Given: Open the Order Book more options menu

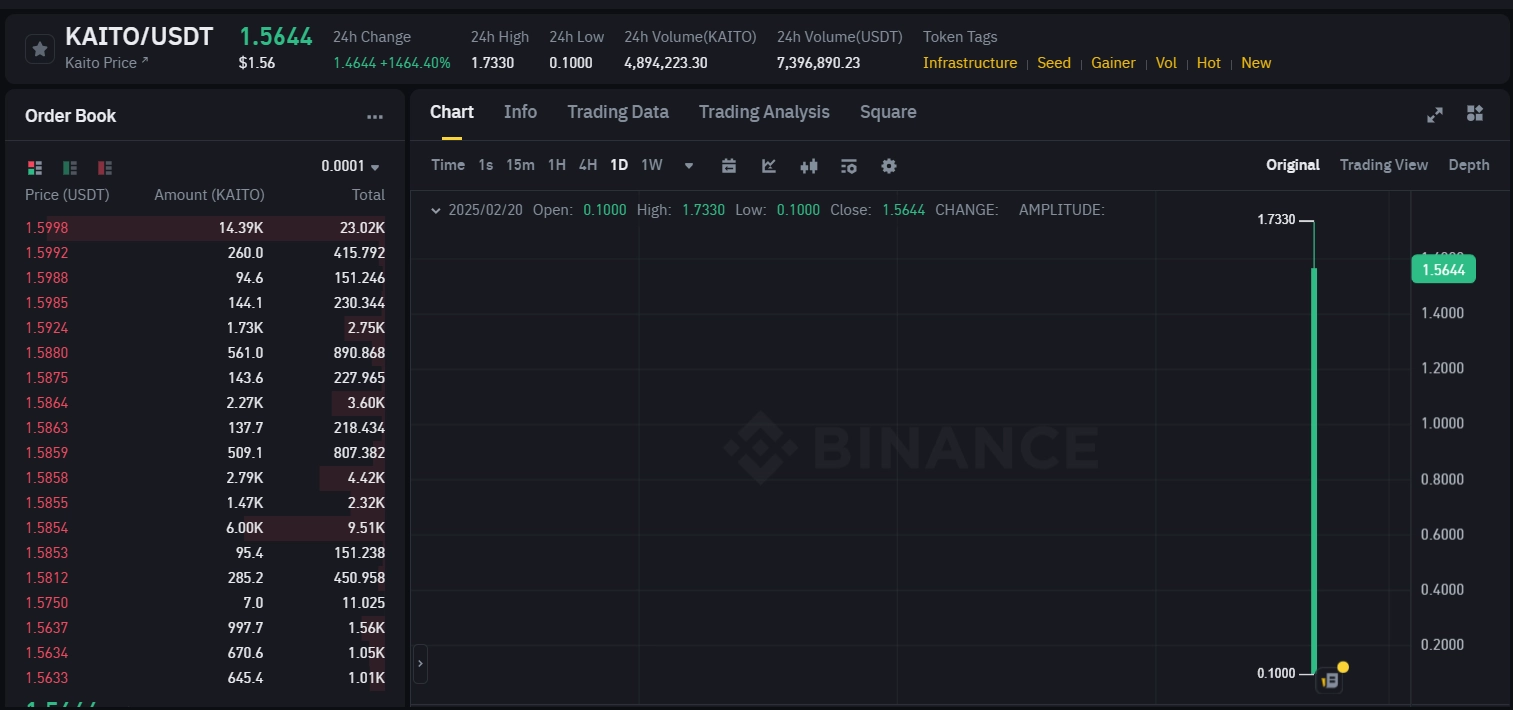Looking at the screenshot, I should coord(375,116).
